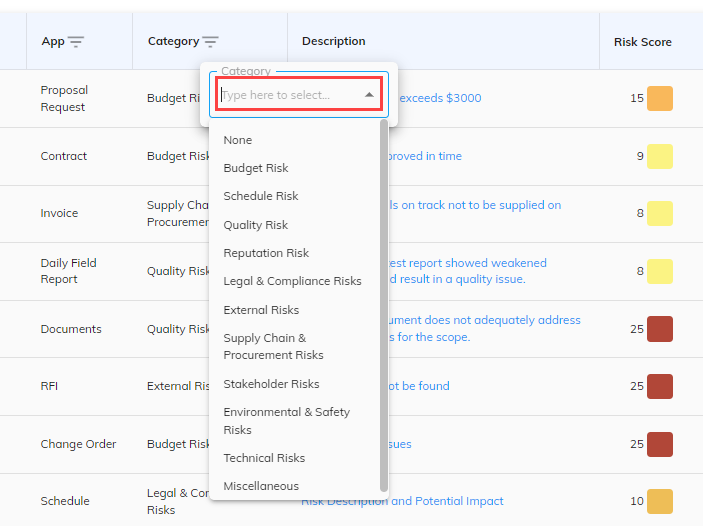Select Environmental & Safety Risks option
This screenshot has width=703, height=526.
click(287, 421)
